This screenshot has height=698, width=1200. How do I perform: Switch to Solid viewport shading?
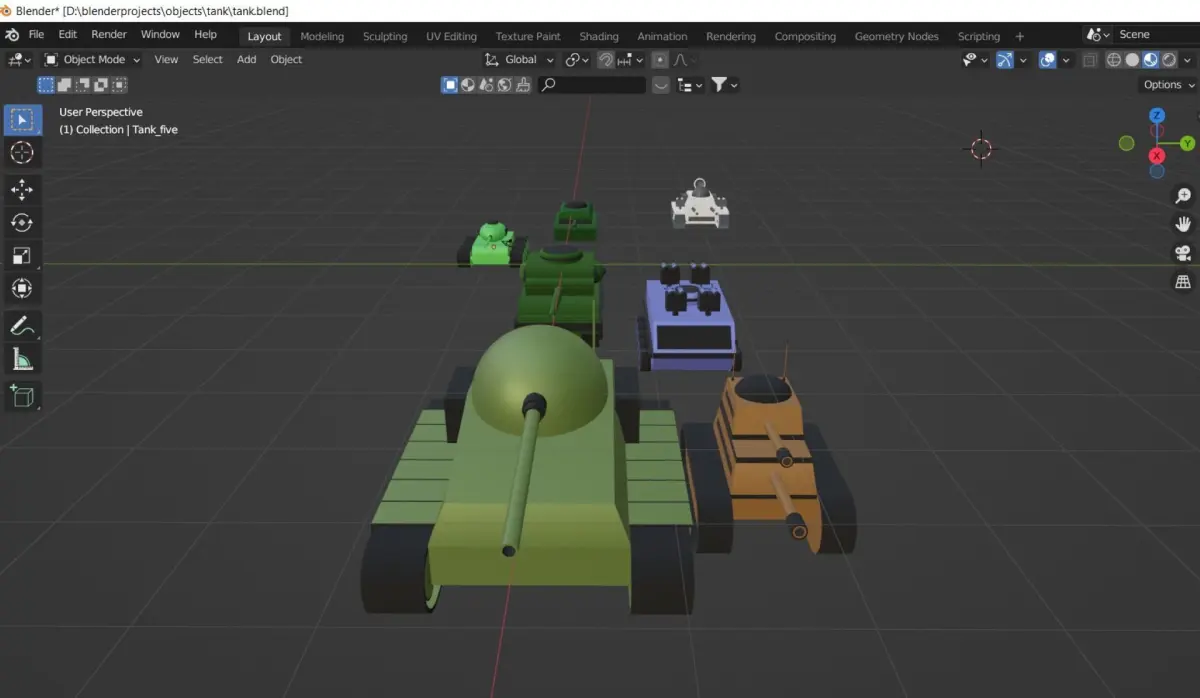(x=1132, y=60)
